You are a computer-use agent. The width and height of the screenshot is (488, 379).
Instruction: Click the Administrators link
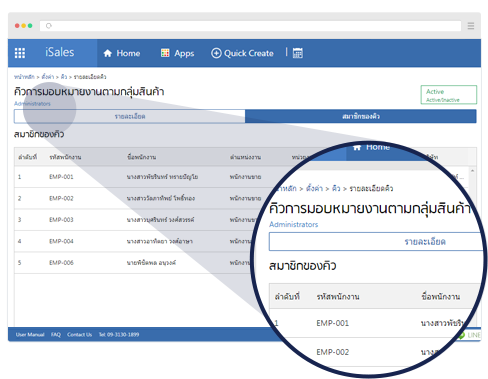click(32, 104)
